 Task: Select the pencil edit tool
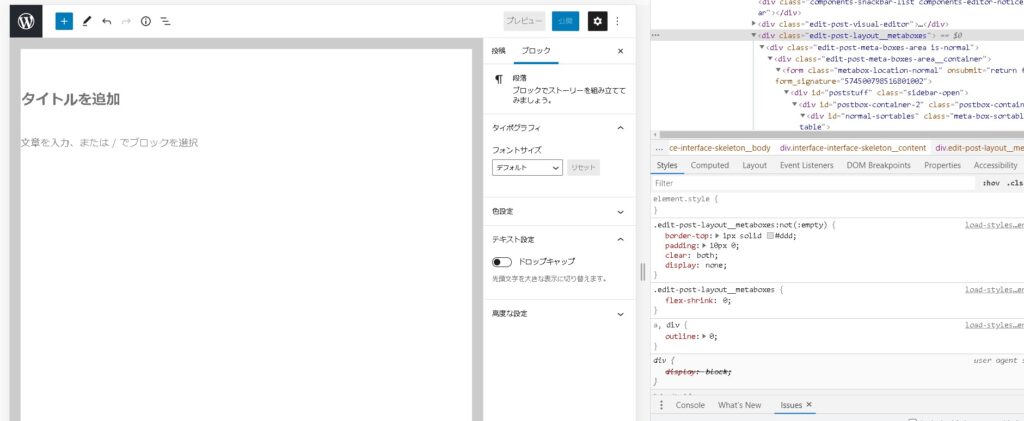click(86, 20)
